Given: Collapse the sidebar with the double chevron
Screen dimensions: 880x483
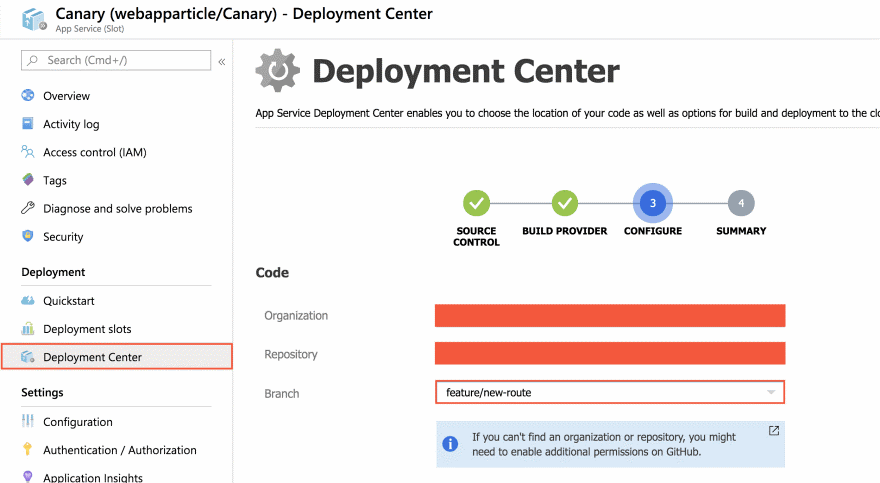Looking at the screenshot, I should [x=222, y=61].
